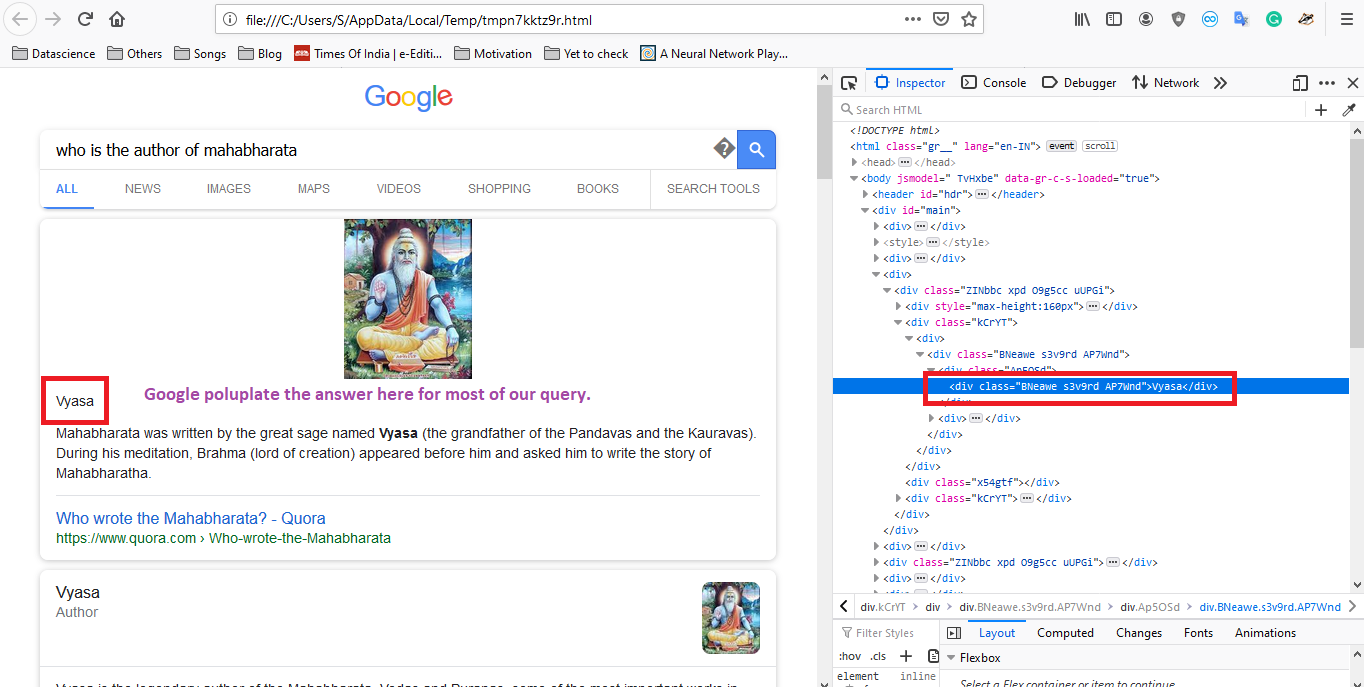Open the Who wrote the Mahabharata Quora link
The width and height of the screenshot is (1364, 687).
pos(190,518)
